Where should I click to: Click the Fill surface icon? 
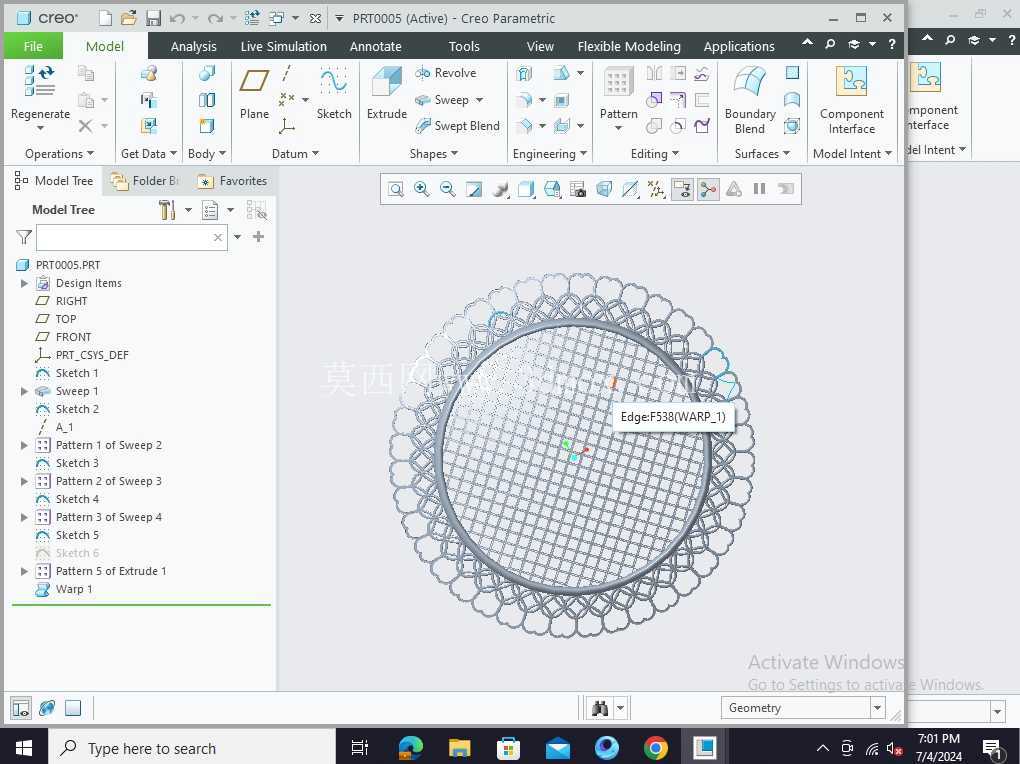click(x=792, y=73)
